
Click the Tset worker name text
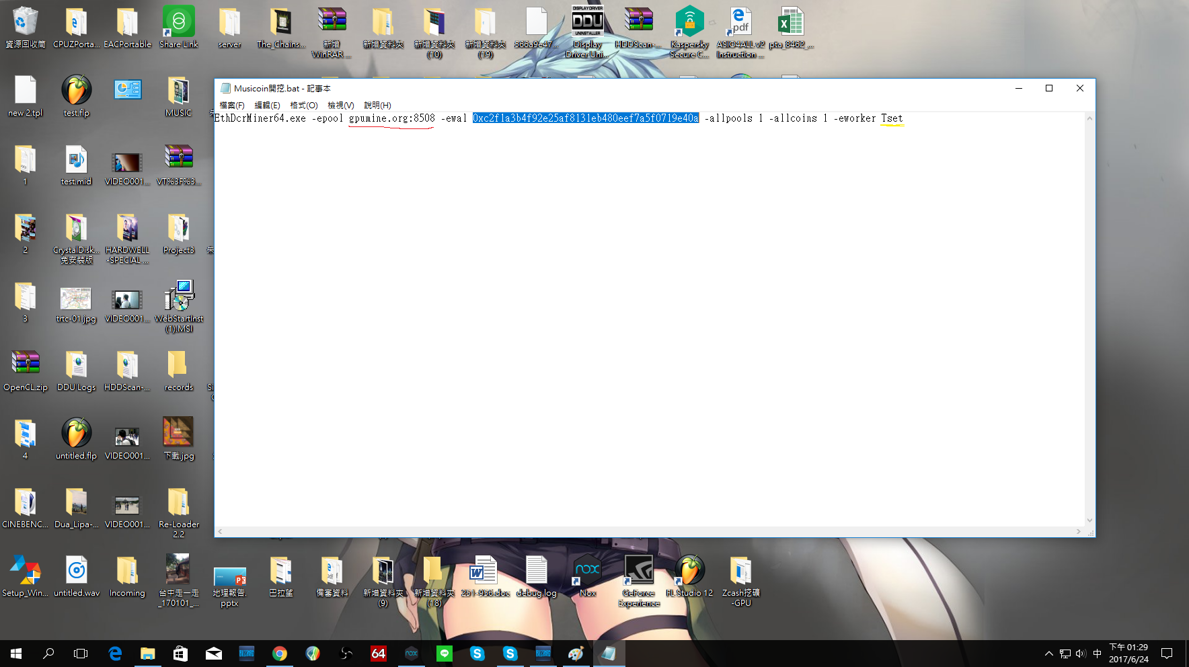pyautogui.click(x=892, y=118)
